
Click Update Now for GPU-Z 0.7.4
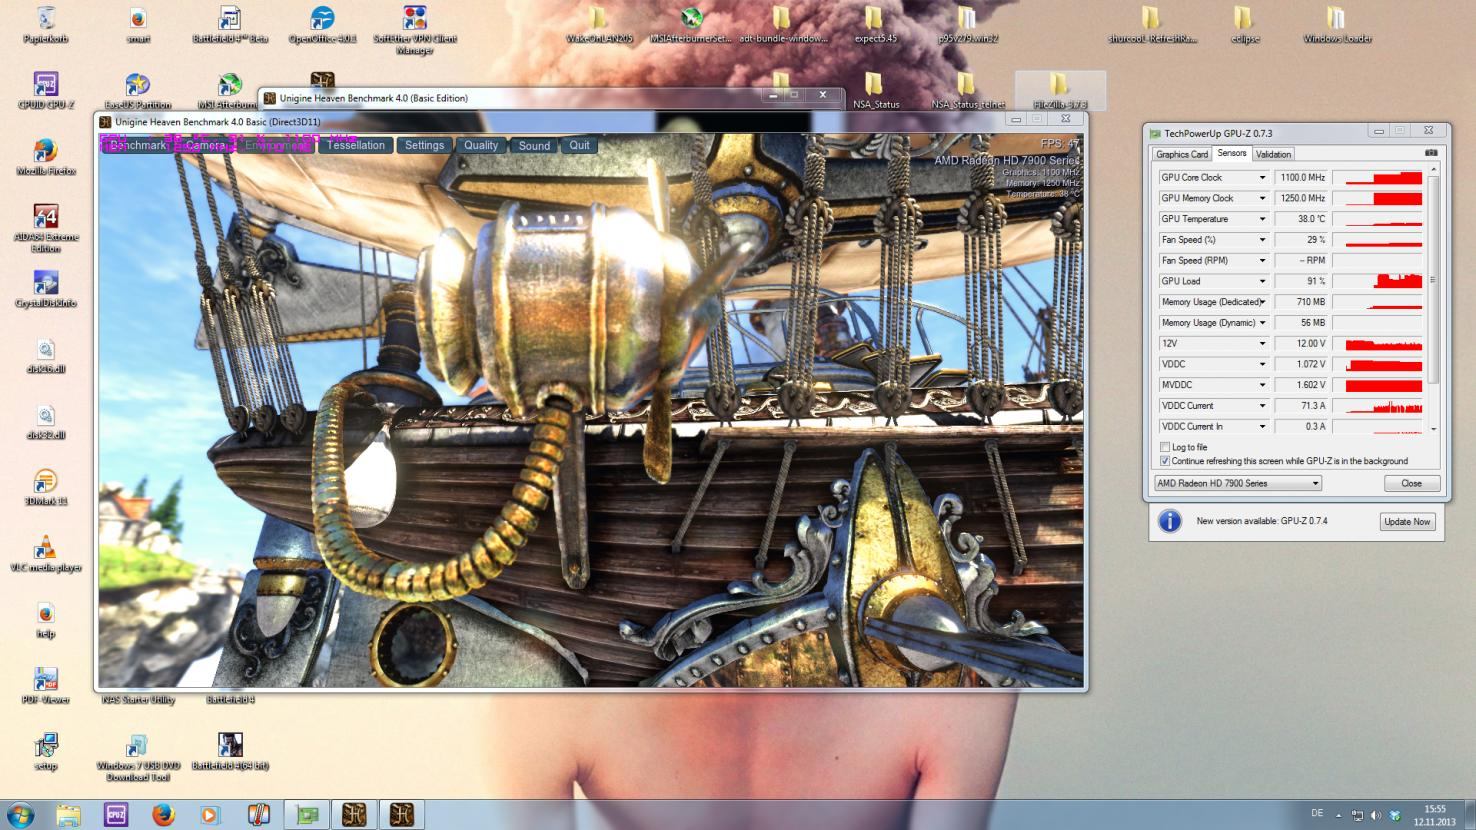tap(1407, 522)
